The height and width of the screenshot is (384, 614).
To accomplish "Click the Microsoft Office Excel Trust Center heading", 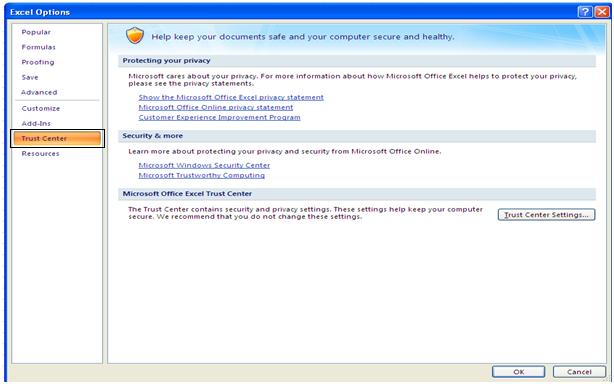I will (187, 194).
